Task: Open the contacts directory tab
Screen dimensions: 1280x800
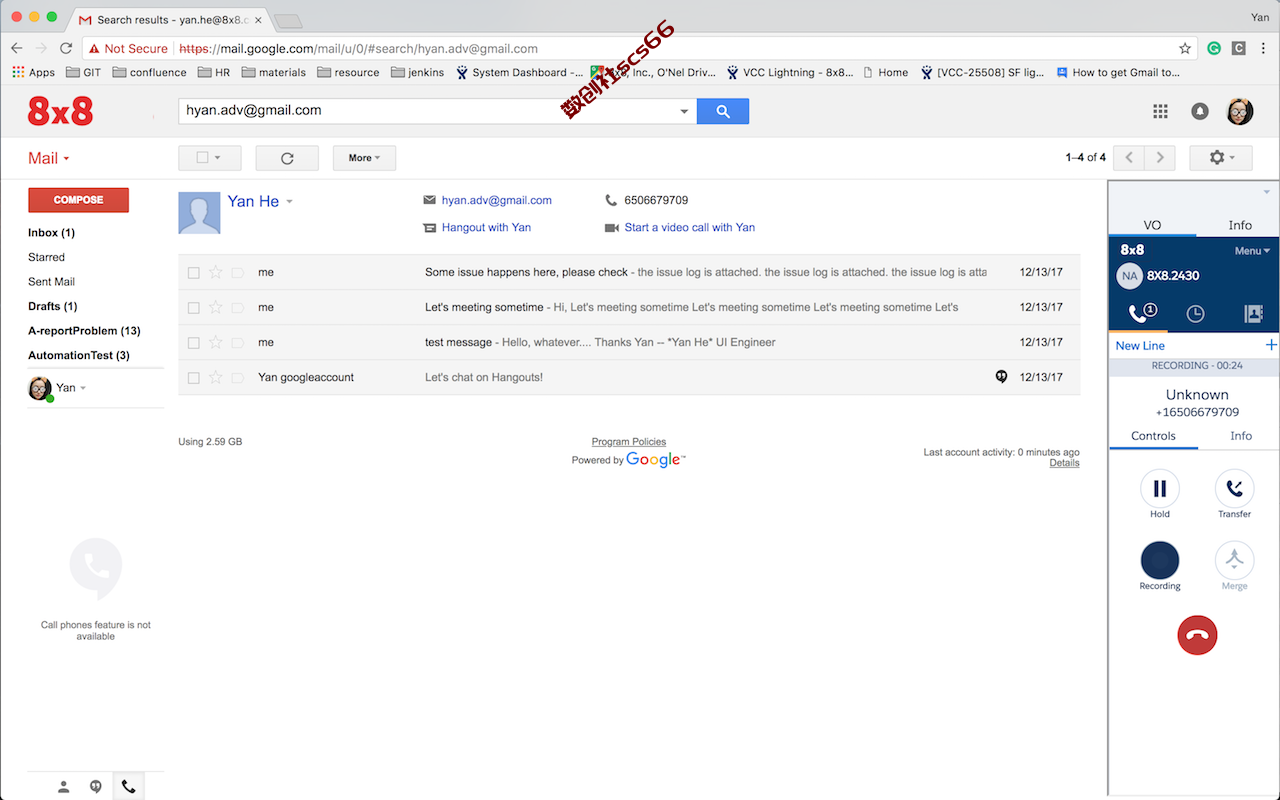Action: click(x=1254, y=314)
